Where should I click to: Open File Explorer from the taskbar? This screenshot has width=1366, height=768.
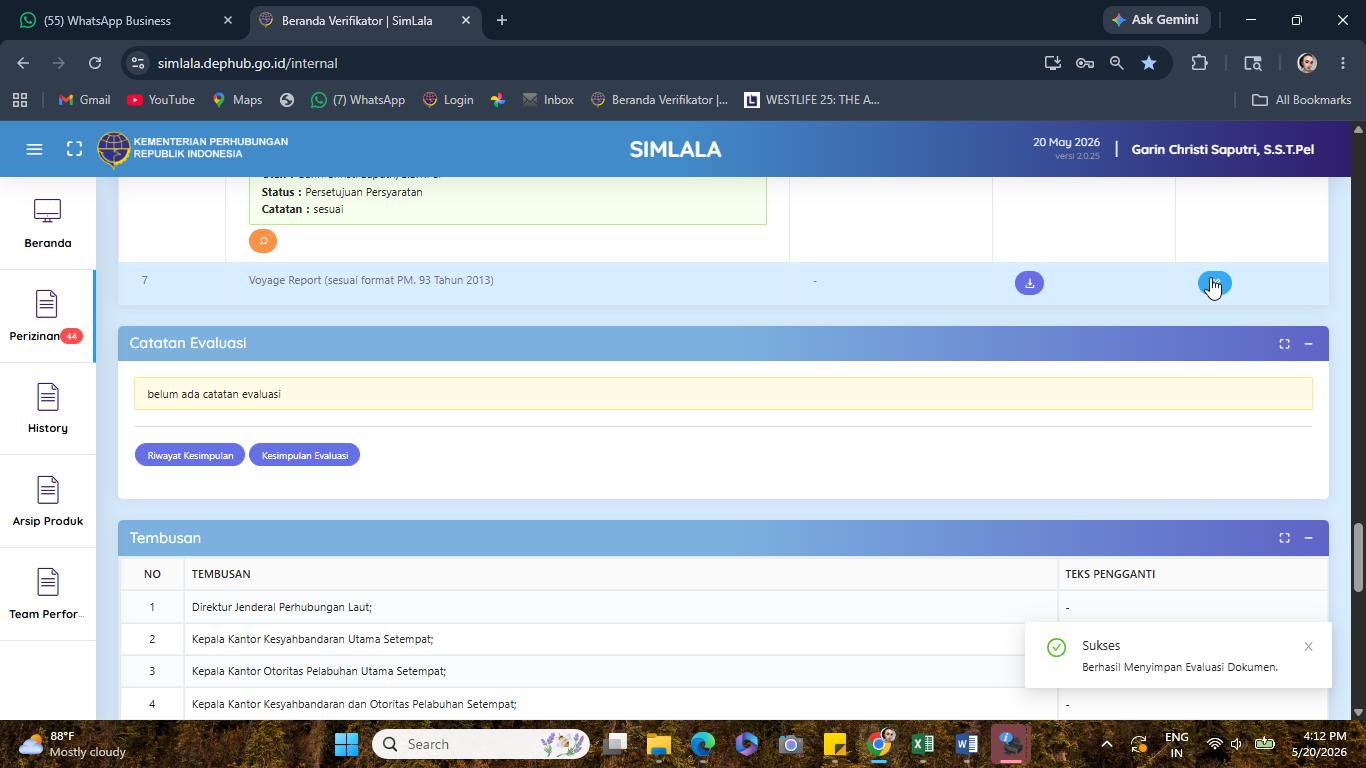pyautogui.click(x=659, y=744)
